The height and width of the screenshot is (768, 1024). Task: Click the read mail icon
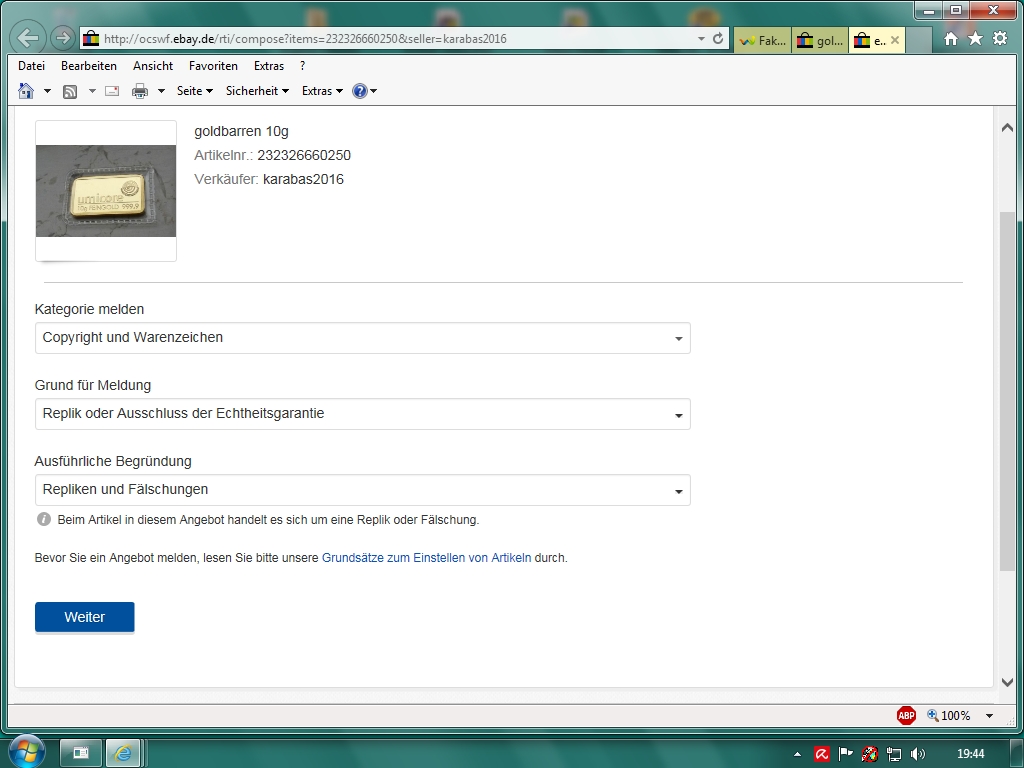click(x=112, y=91)
